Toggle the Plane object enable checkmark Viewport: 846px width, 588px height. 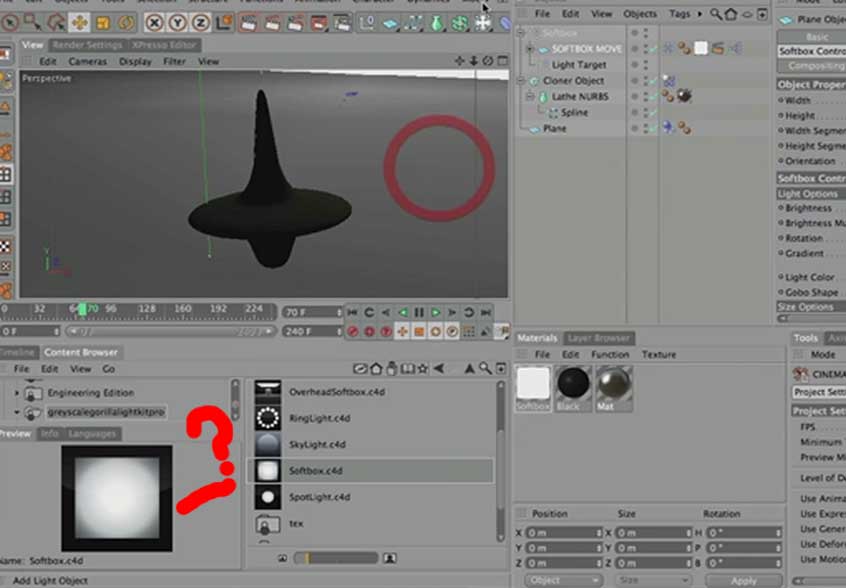coord(653,129)
